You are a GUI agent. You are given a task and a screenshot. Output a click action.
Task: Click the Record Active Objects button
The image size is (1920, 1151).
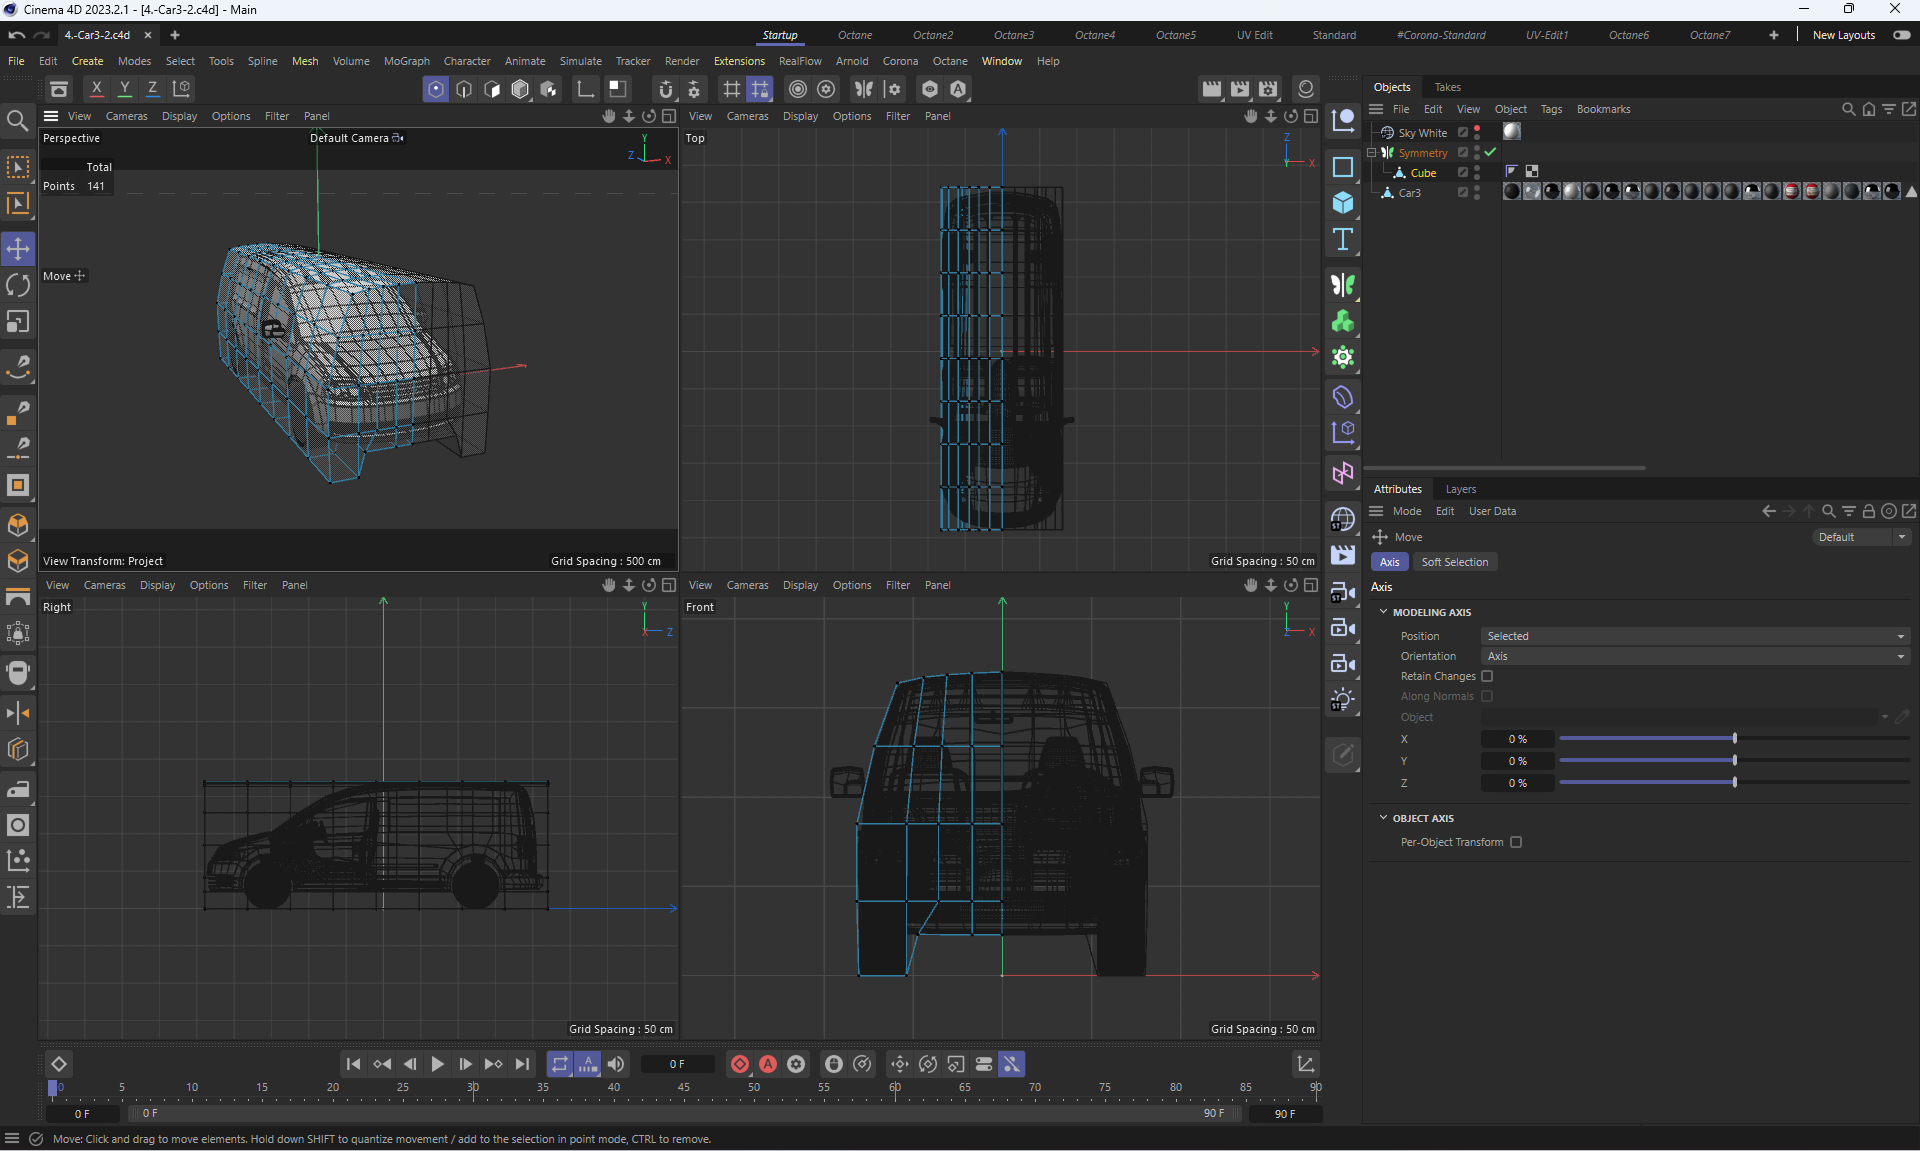740,1064
